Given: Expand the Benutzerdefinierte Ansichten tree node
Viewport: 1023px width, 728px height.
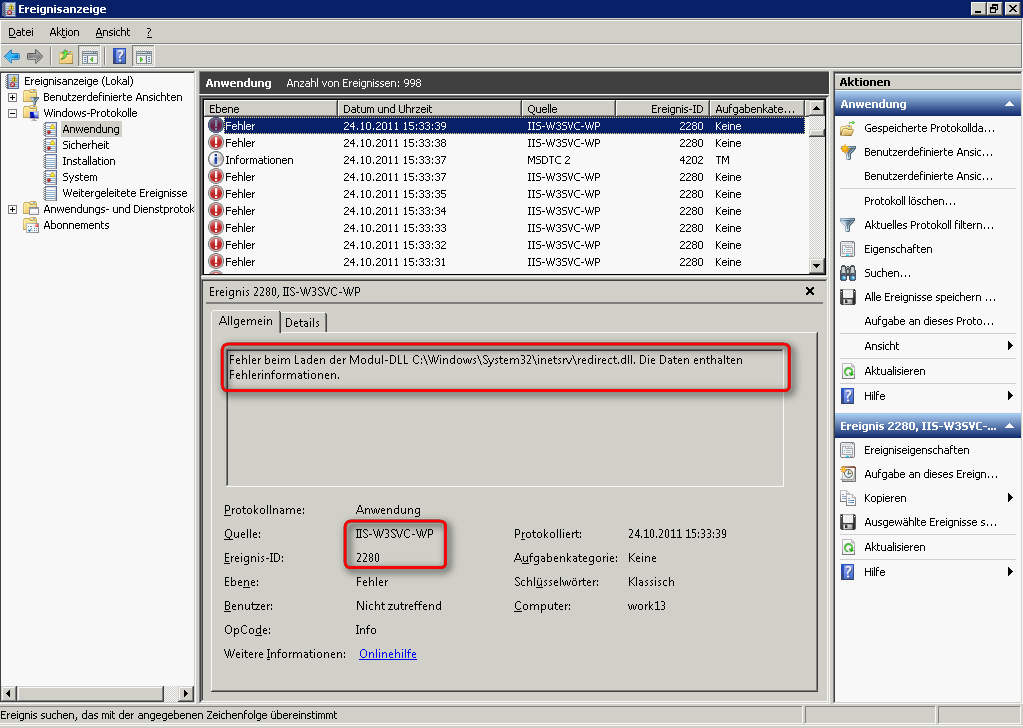Looking at the screenshot, I should (12, 97).
